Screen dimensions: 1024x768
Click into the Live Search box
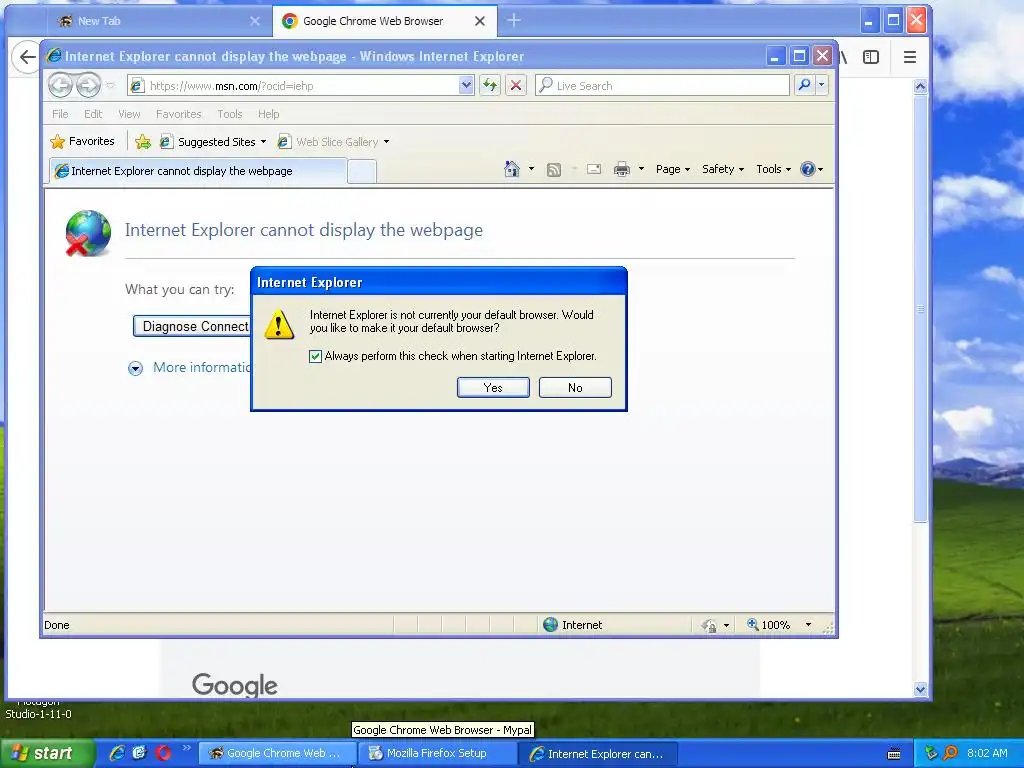pyautogui.click(x=662, y=86)
